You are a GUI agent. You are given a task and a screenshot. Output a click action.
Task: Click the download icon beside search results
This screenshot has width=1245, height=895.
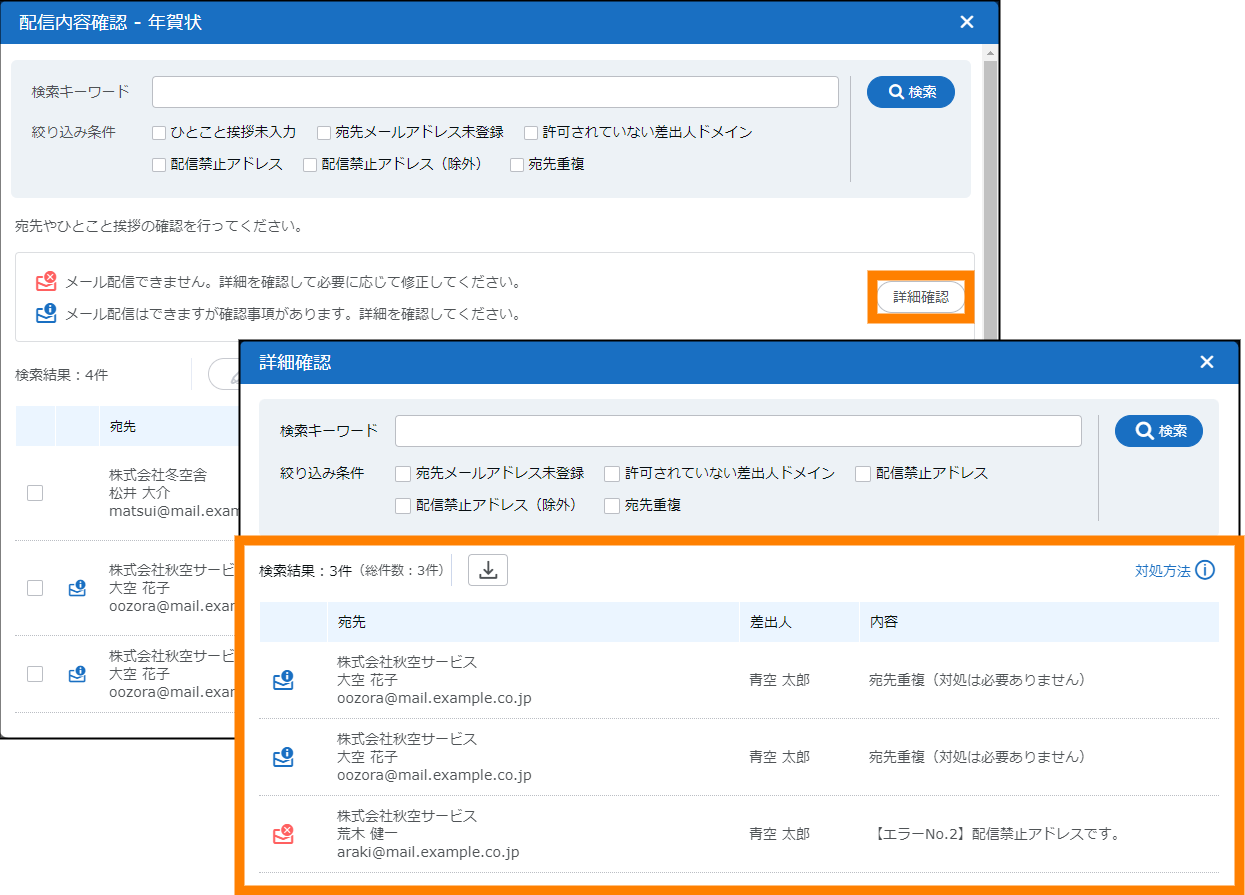tap(488, 570)
